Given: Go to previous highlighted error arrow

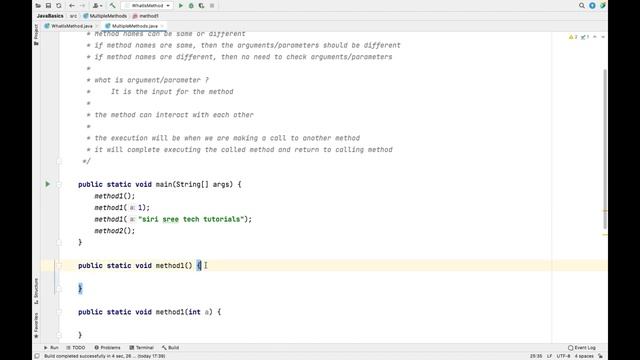Looking at the screenshot, I should 595,37.
